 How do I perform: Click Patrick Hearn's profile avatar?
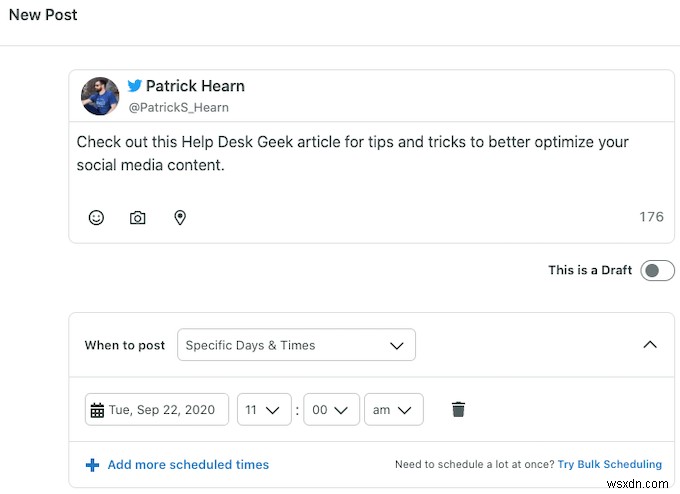click(x=100, y=96)
